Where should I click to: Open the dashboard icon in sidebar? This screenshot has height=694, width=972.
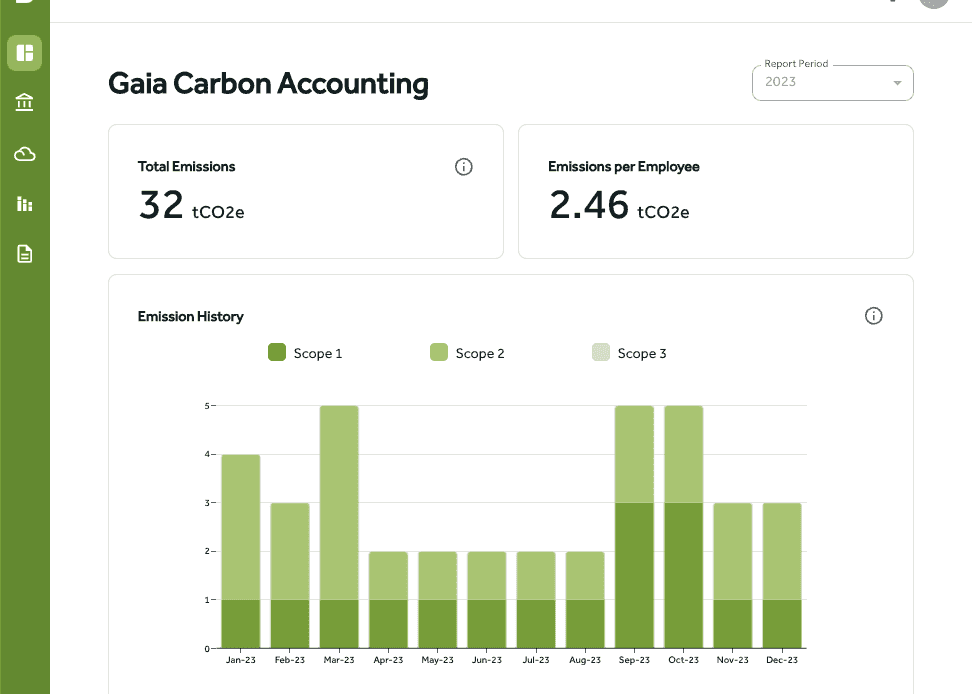25,53
